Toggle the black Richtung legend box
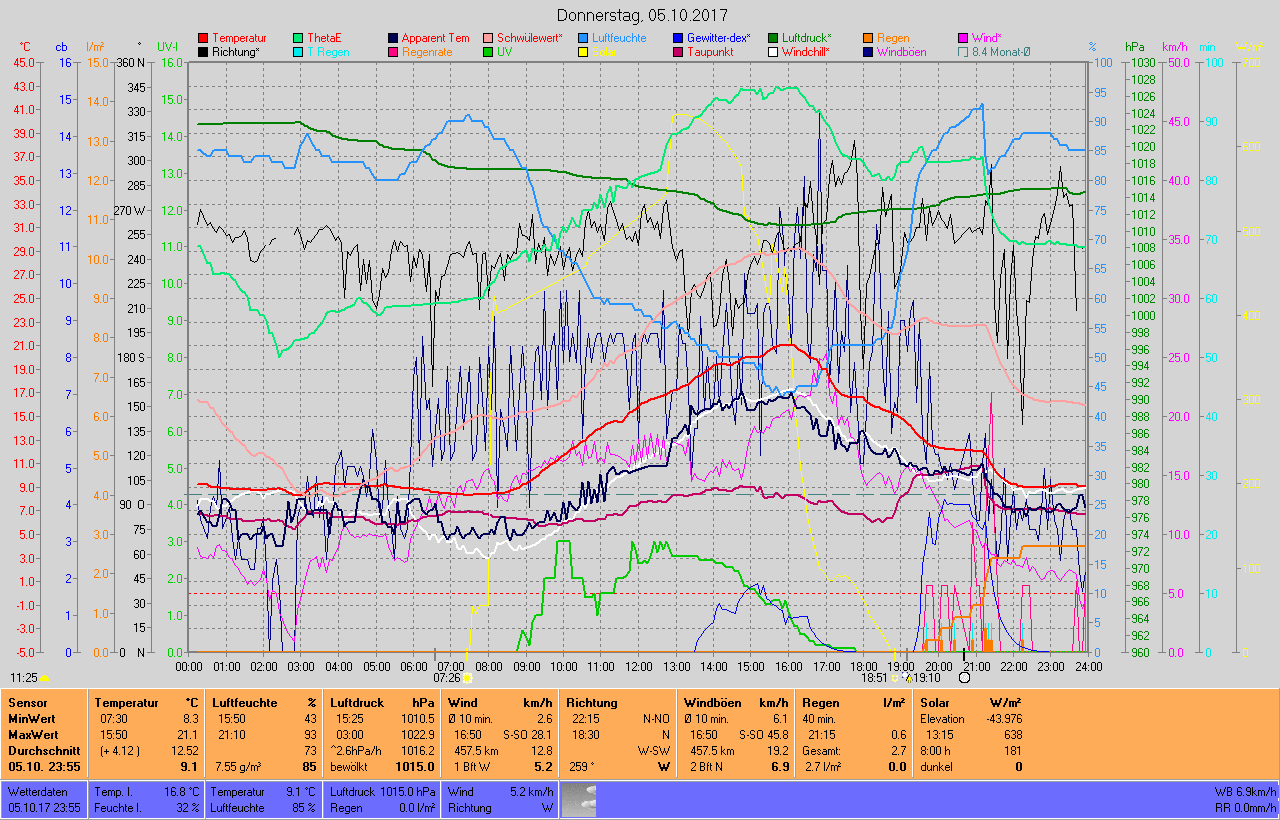The width and height of the screenshot is (1280, 820). [x=204, y=52]
